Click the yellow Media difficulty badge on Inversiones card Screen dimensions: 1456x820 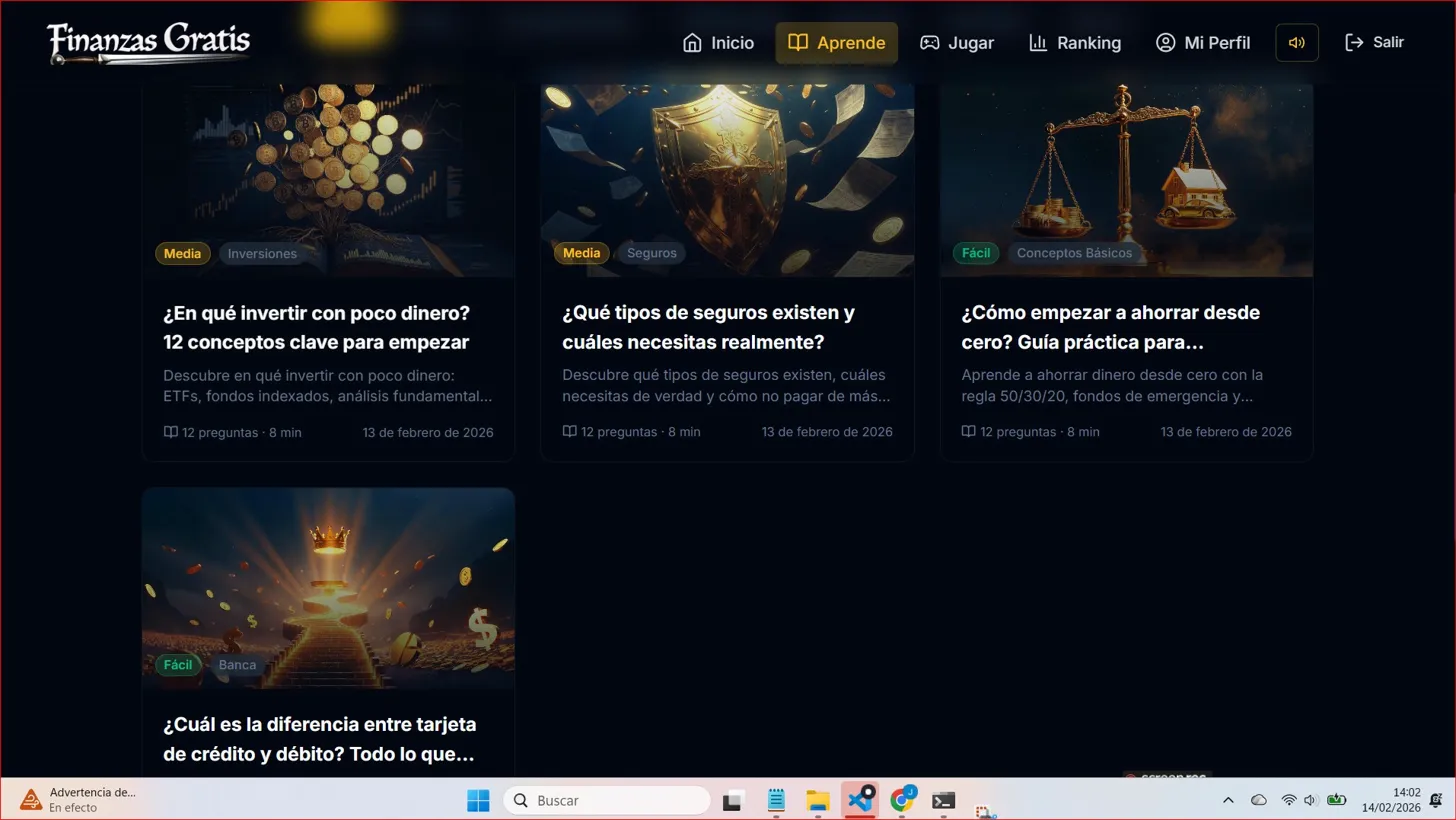click(182, 253)
